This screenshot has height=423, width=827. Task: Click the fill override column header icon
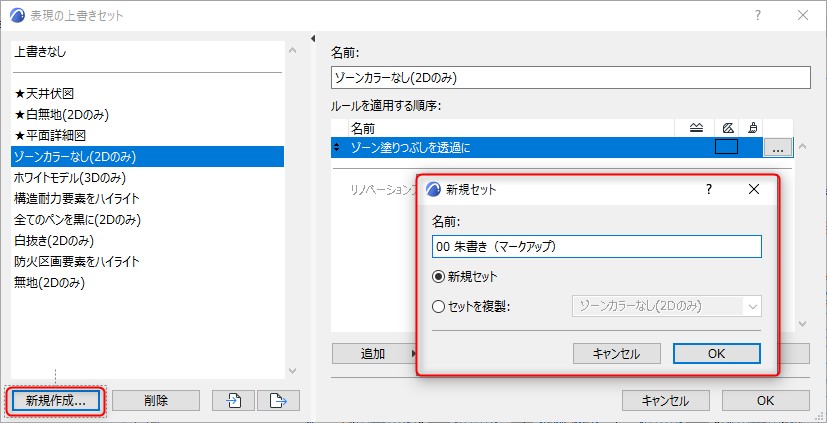click(728, 128)
